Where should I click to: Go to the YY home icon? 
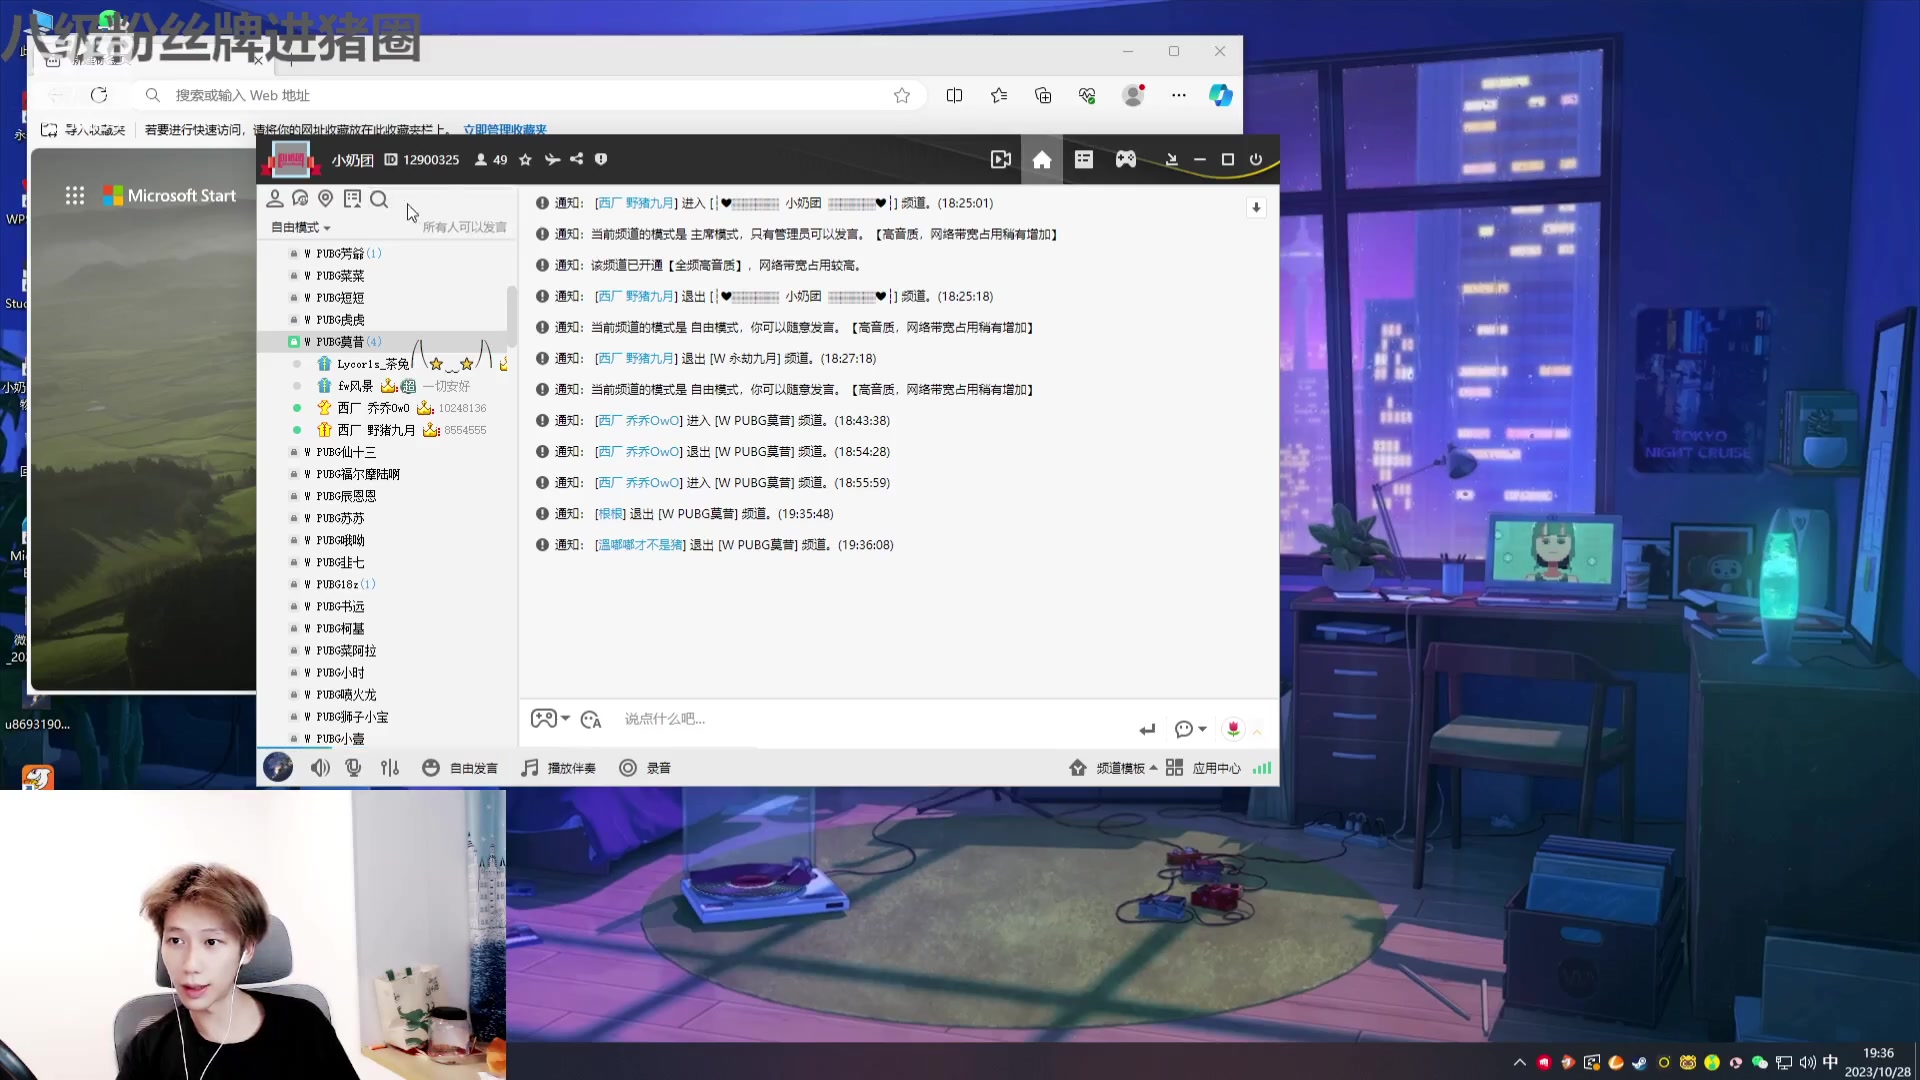point(1042,160)
